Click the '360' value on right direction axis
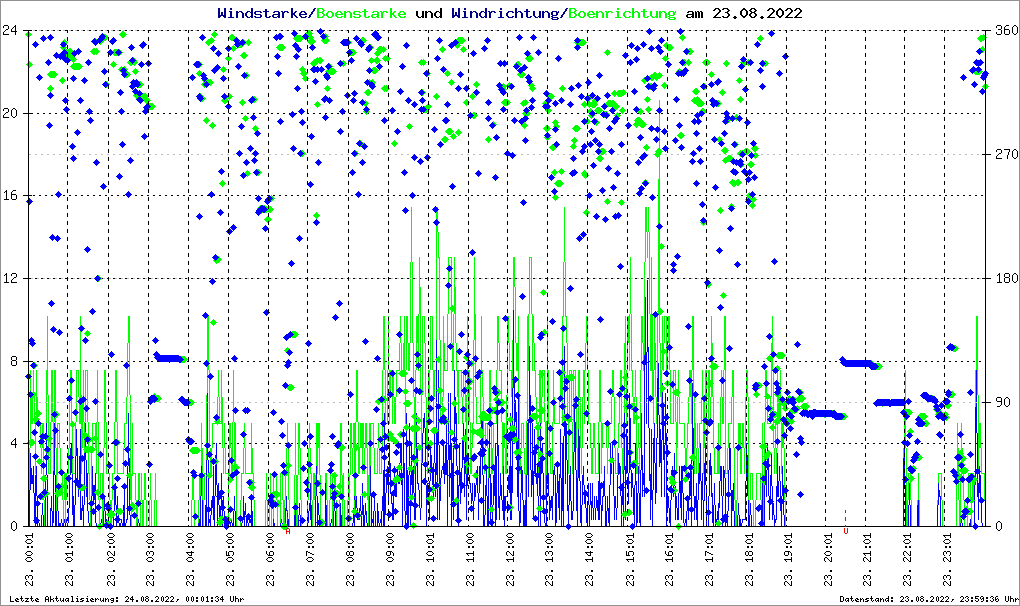1020x606 pixels. click(x=1005, y=30)
